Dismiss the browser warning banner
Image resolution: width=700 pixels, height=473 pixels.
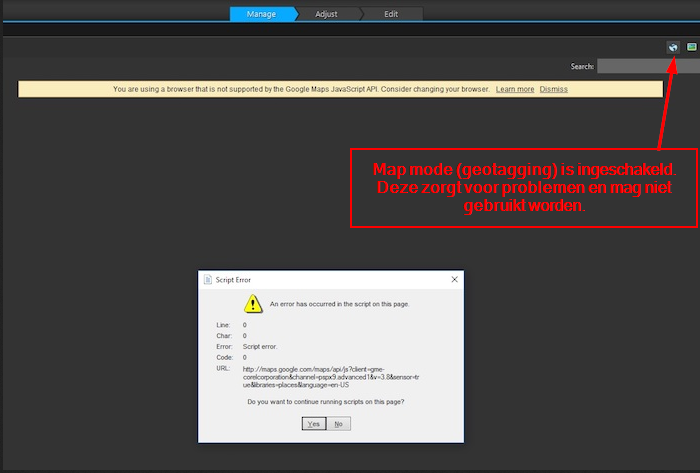[554, 89]
